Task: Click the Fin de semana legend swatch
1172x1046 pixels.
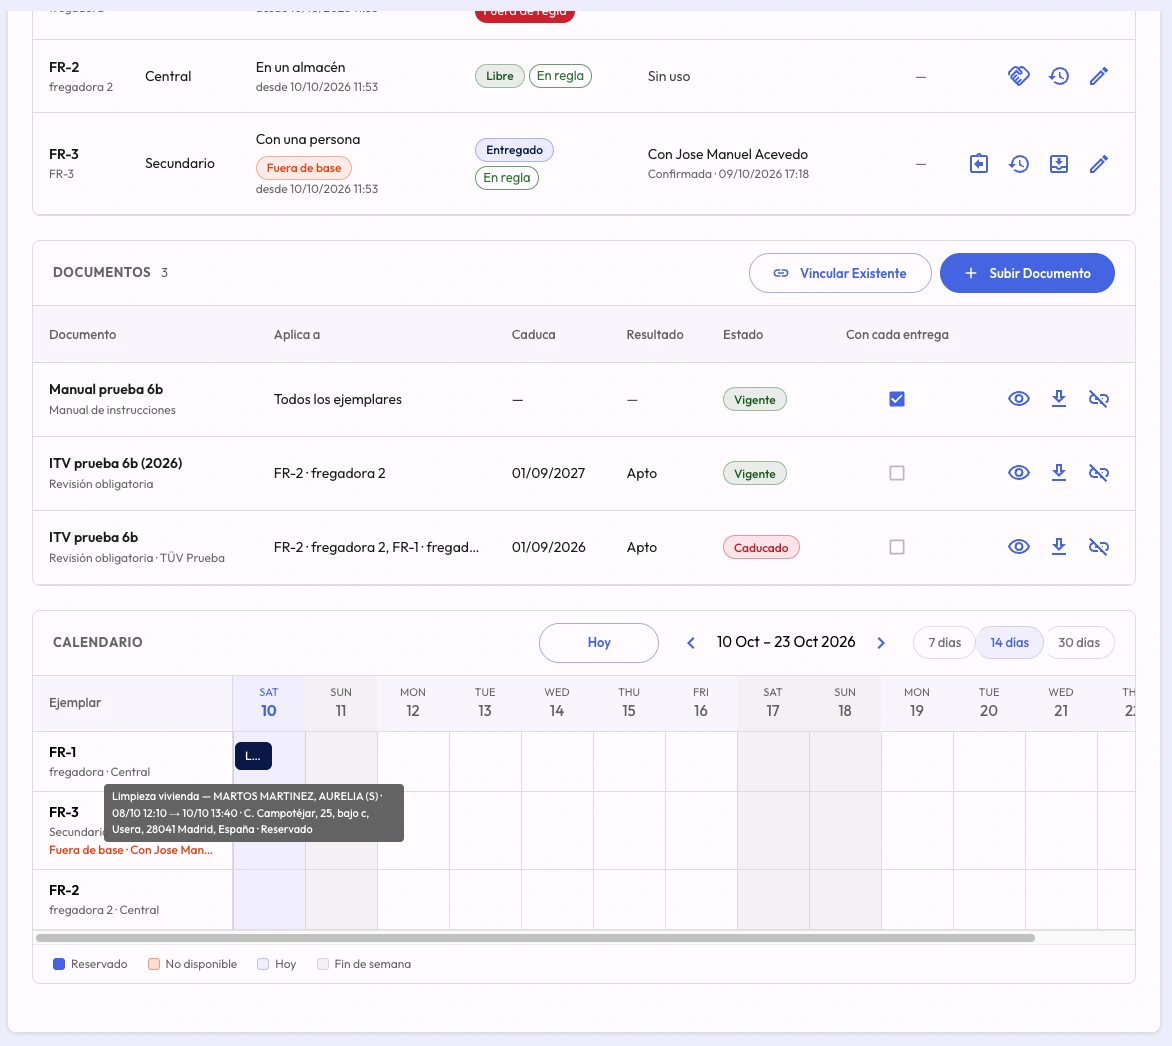Action: (323, 965)
